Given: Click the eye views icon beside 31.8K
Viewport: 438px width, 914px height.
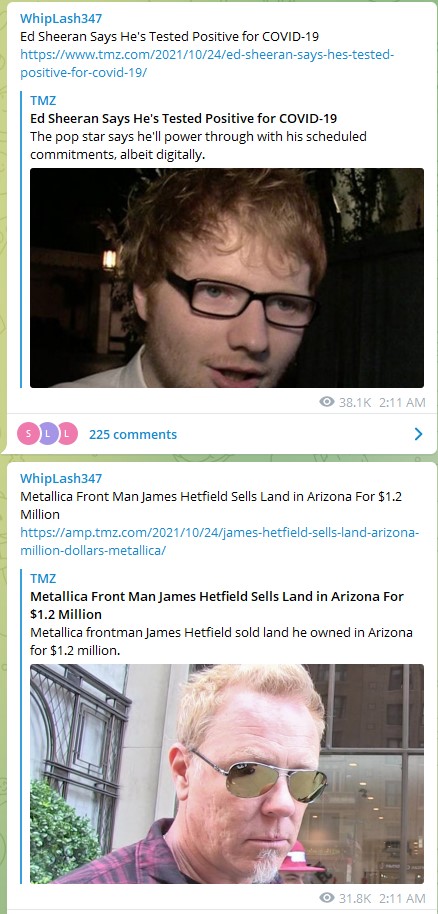Looking at the screenshot, I should 327,898.
